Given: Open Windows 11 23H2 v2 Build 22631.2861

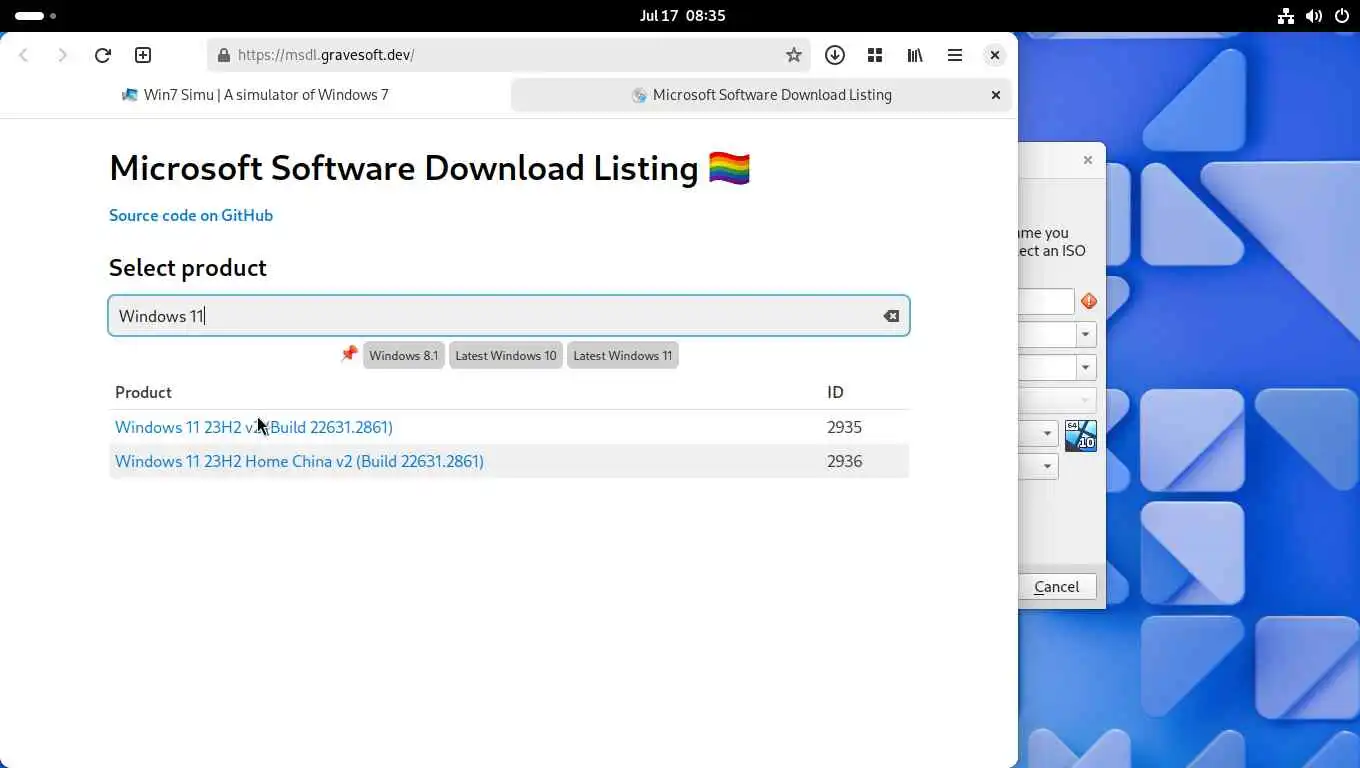Looking at the screenshot, I should pos(254,427).
